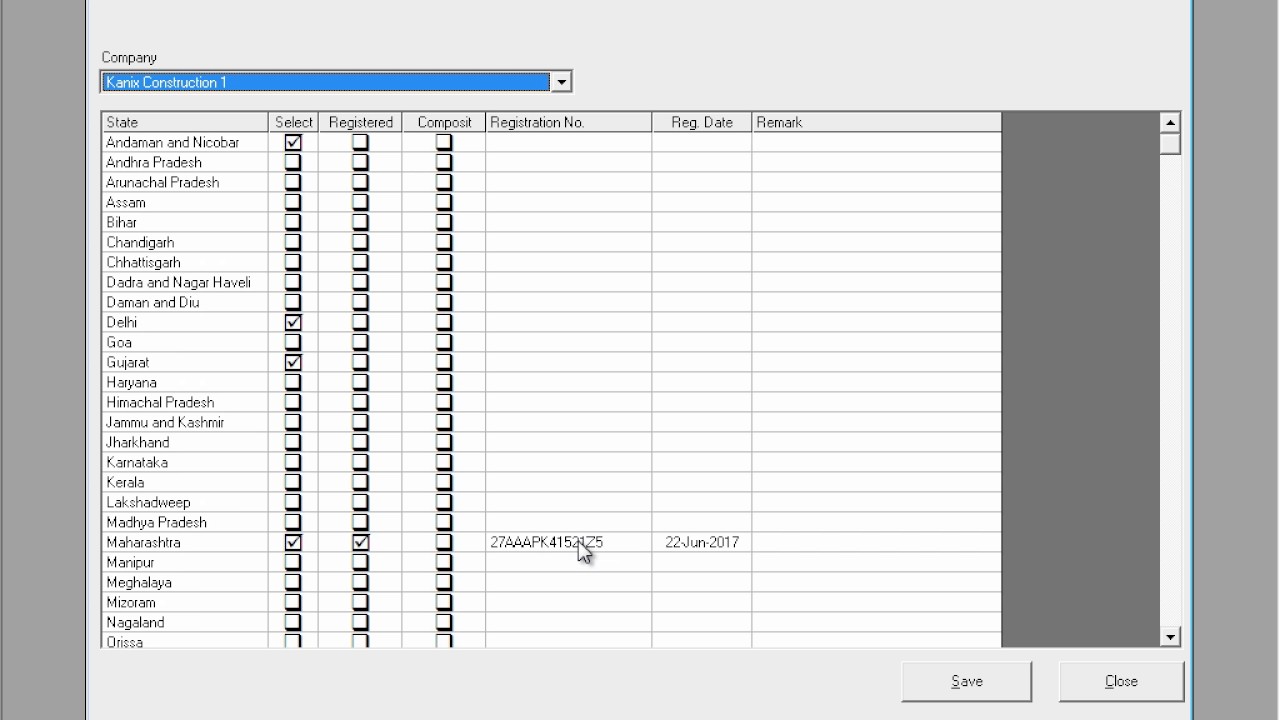The width and height of the screenshot is (1280, 720).
Task: Click the Remark cell for Maharashtra
Action: pos(877,542)
